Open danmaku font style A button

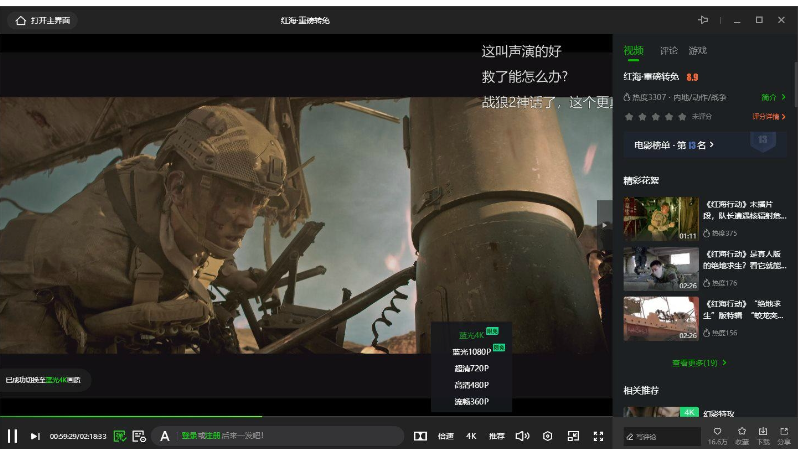[164, 436]
